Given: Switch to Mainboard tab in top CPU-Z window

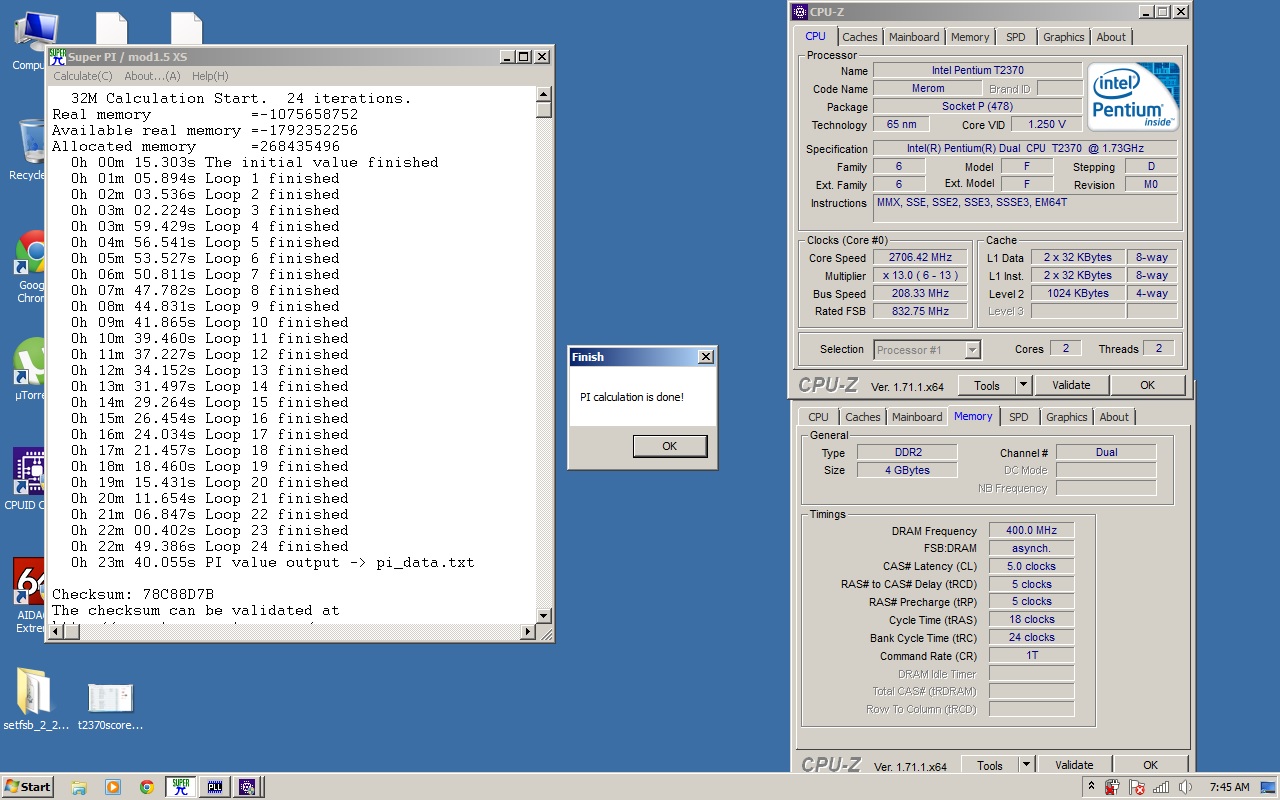Looking at the screenshot, I should pyautogui.click(x=915, y=37).
